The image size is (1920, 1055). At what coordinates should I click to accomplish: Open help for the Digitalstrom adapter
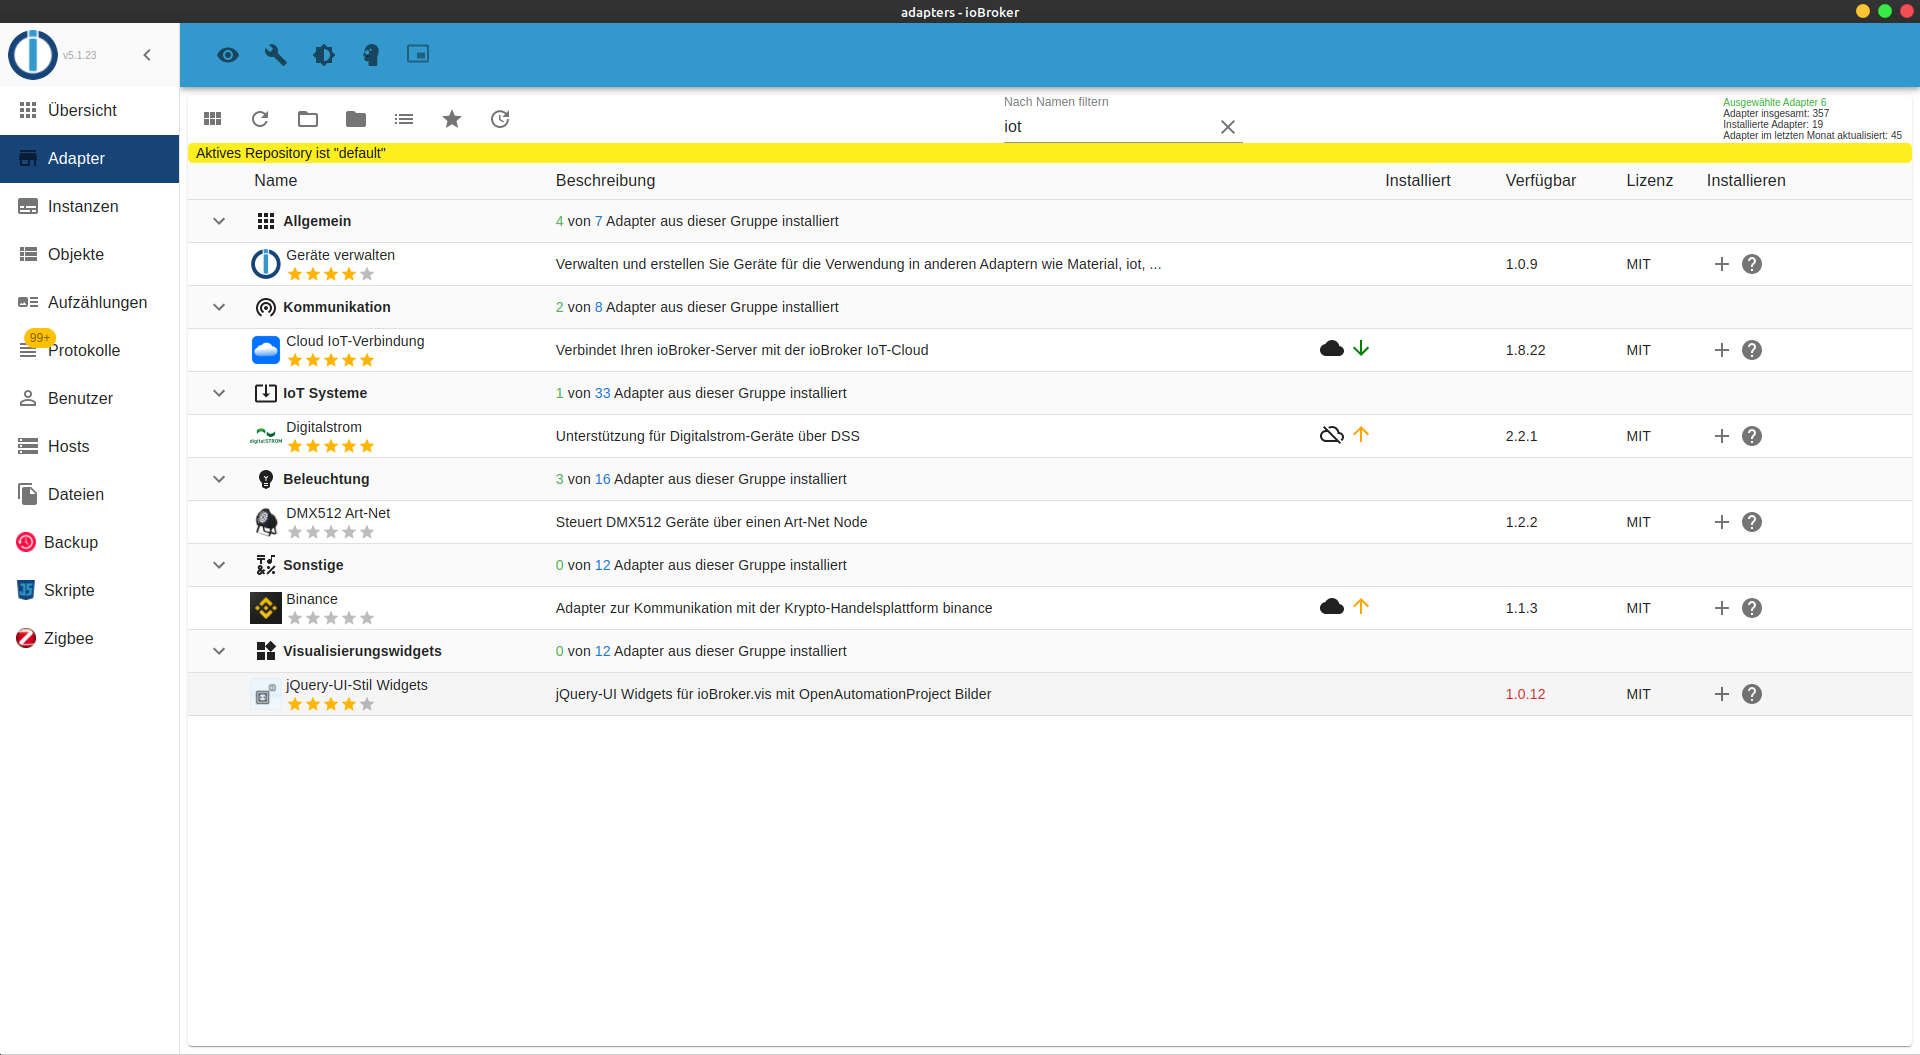coord(1752,436)
